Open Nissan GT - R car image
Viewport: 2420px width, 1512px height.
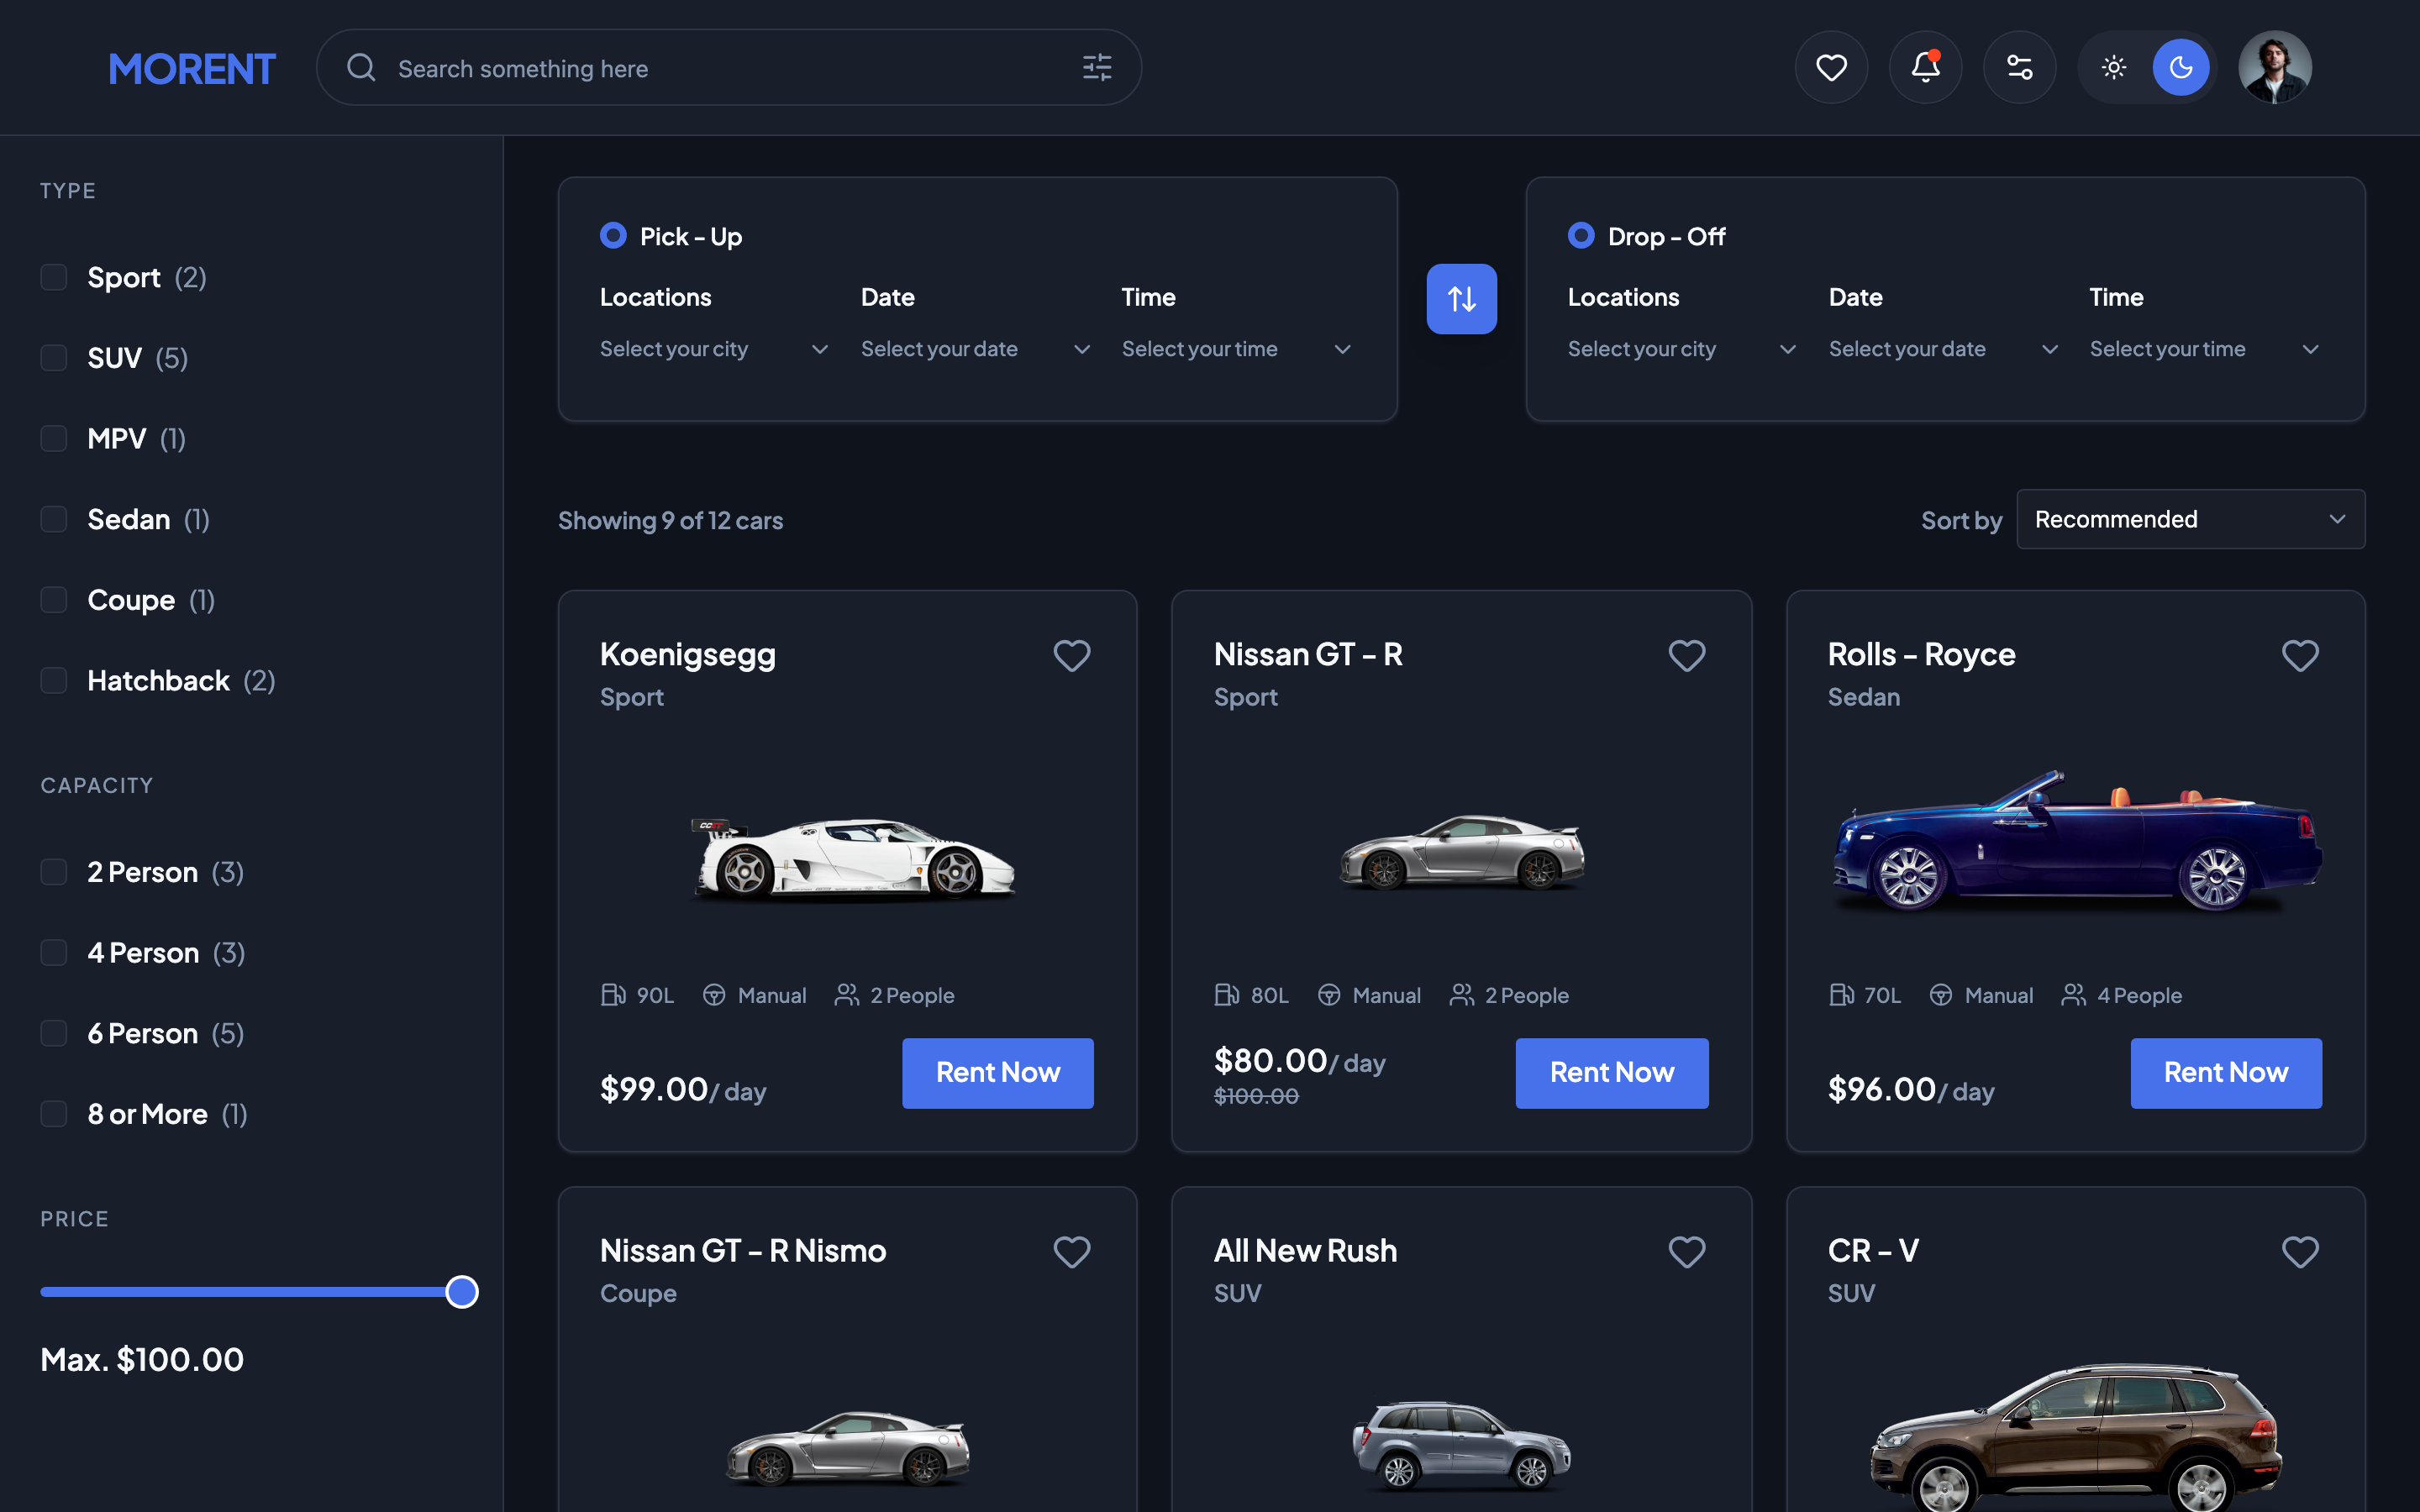click(1462, 851)
